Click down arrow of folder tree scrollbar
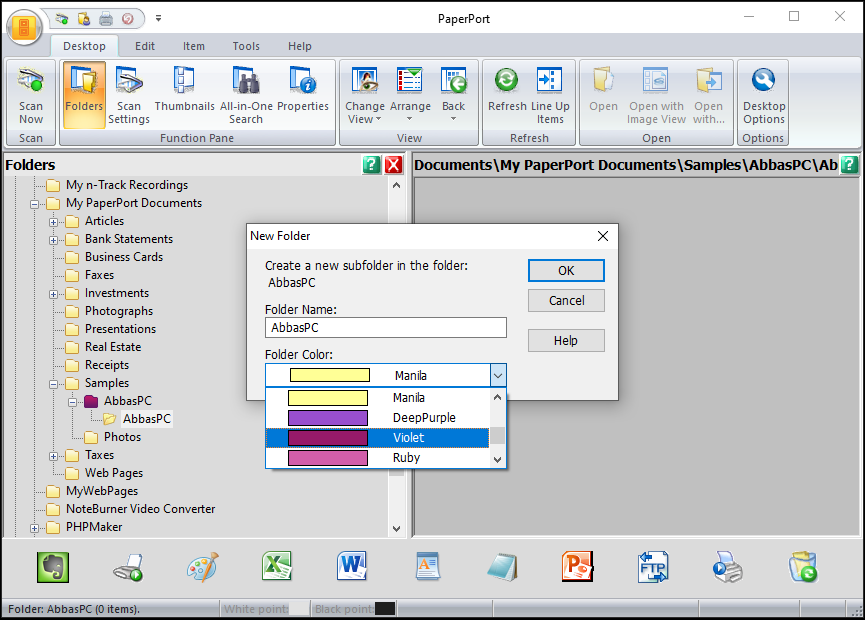The width and height of the screenshot is (865, 620). (396, 528)
